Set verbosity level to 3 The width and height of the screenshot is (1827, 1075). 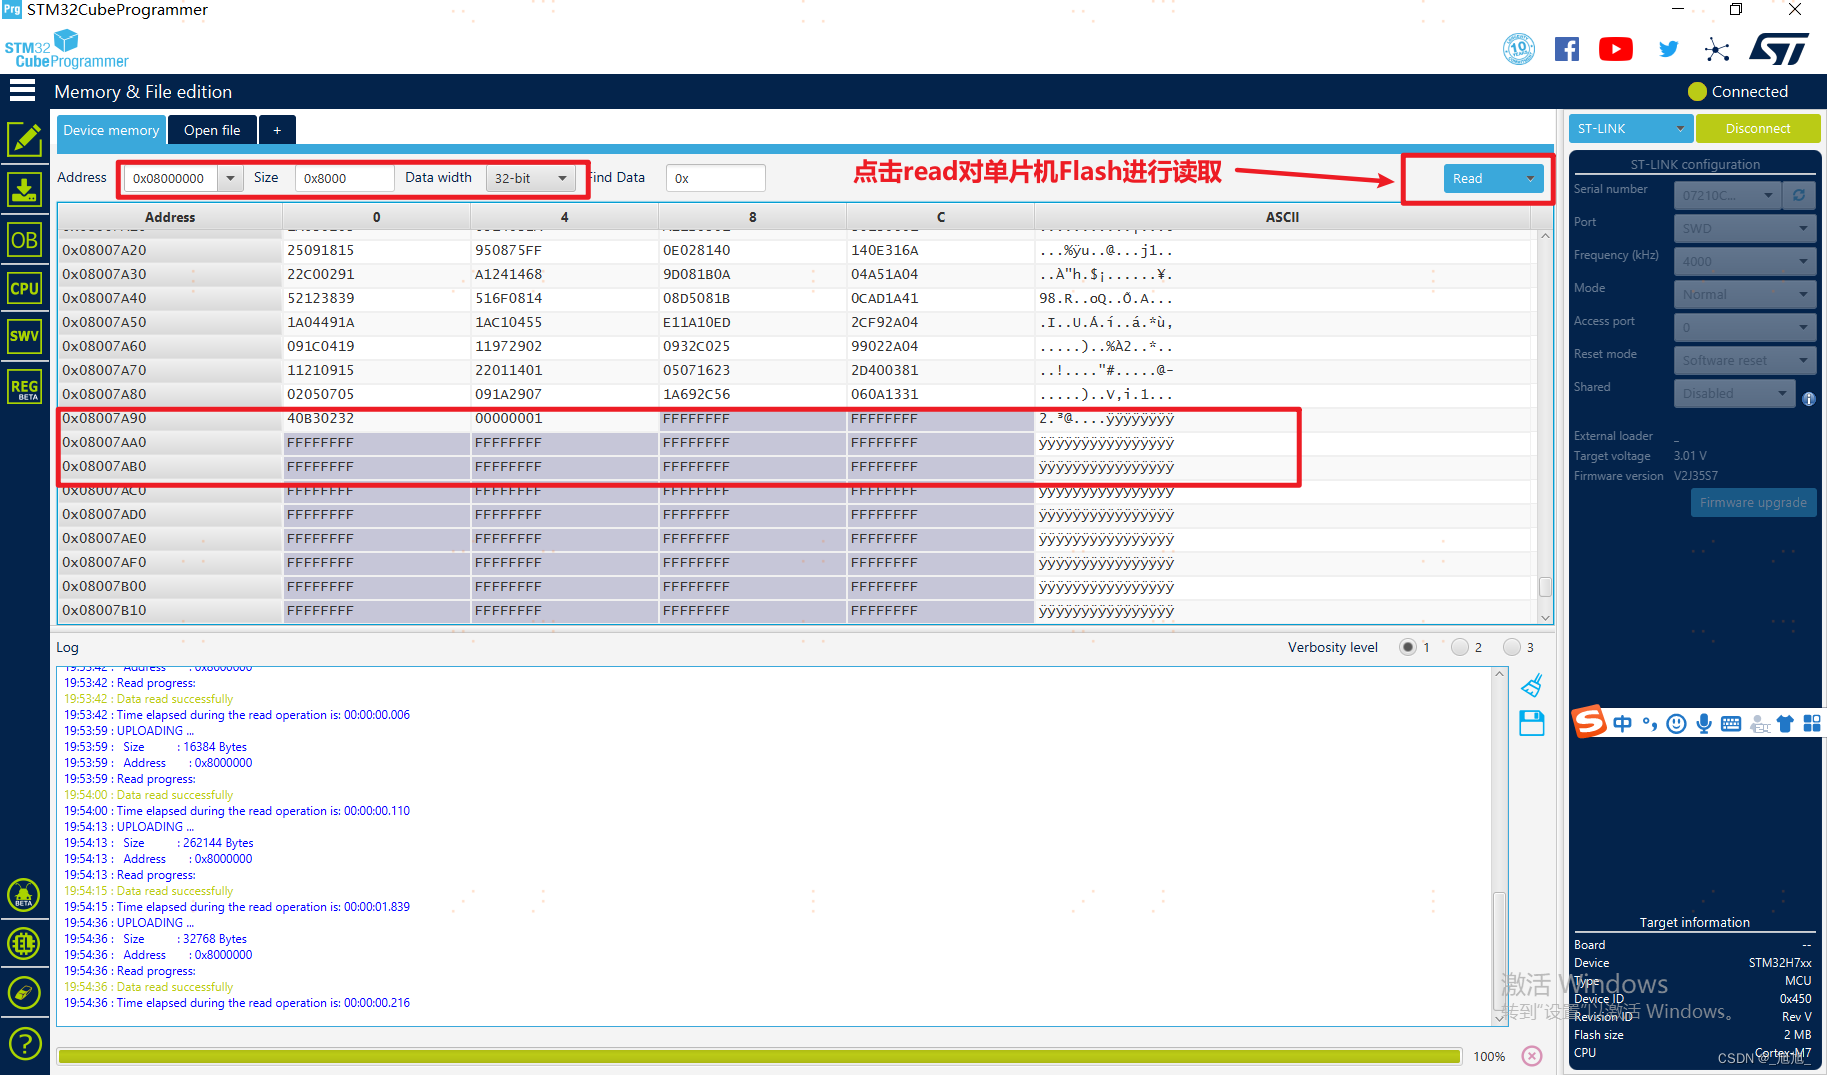coord(1512,647)
